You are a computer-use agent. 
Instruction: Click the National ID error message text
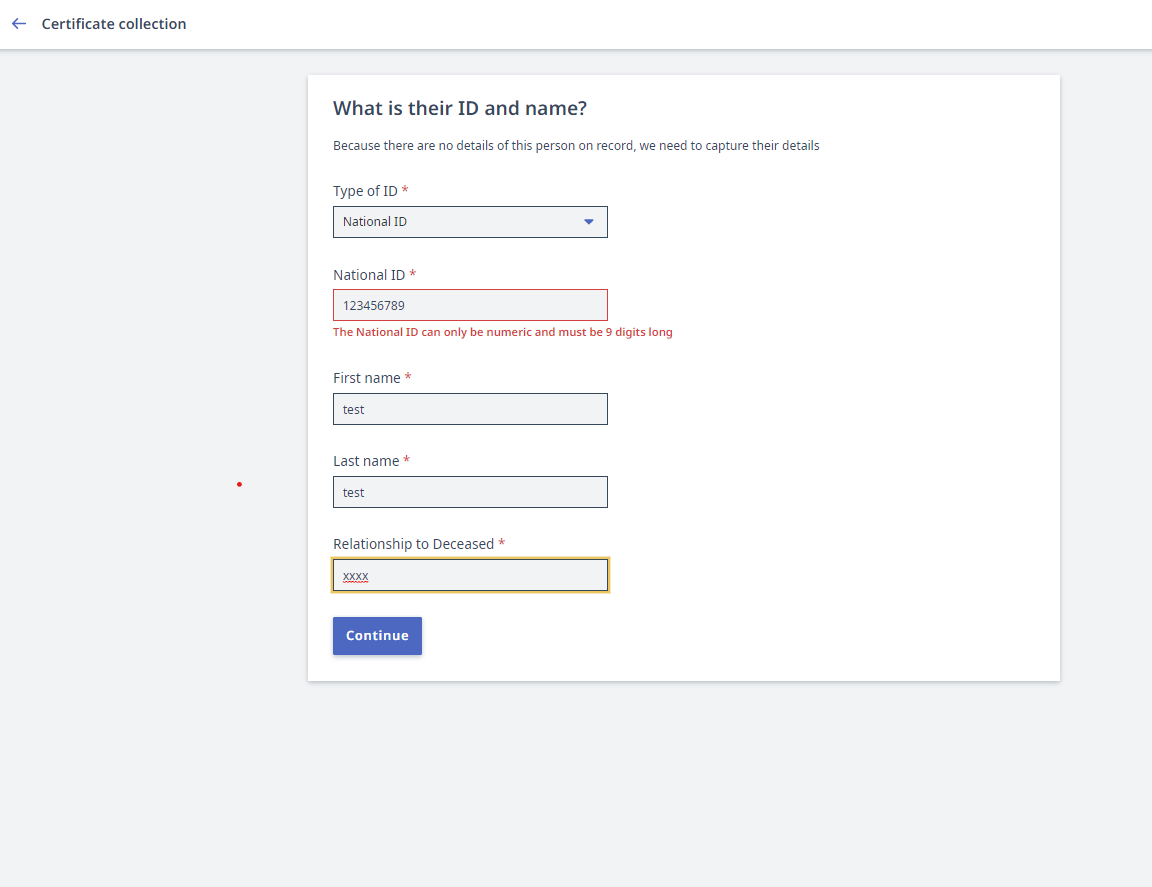pos(502,331)
